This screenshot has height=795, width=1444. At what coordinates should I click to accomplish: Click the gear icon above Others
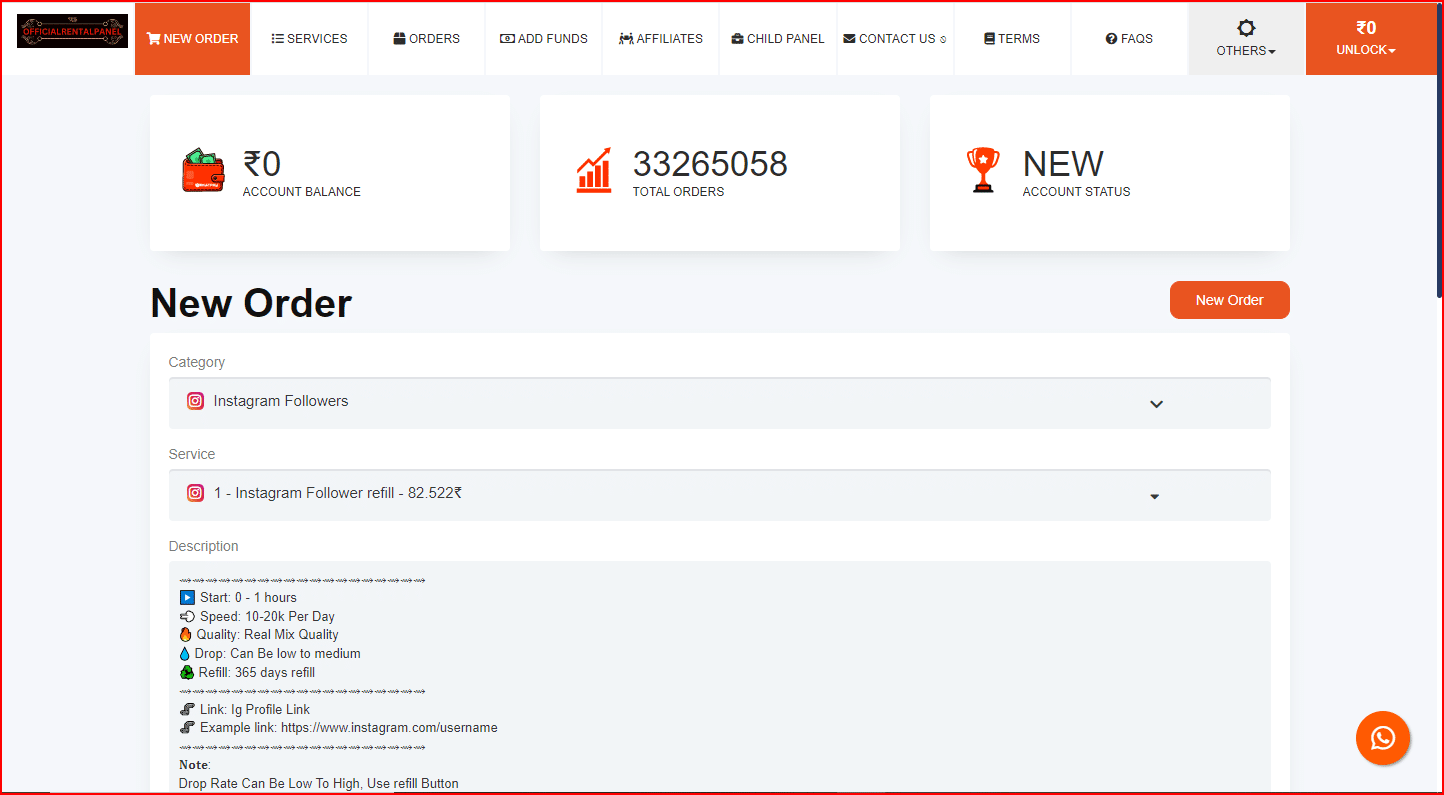pyautogui.click(x=1246, y=28)
